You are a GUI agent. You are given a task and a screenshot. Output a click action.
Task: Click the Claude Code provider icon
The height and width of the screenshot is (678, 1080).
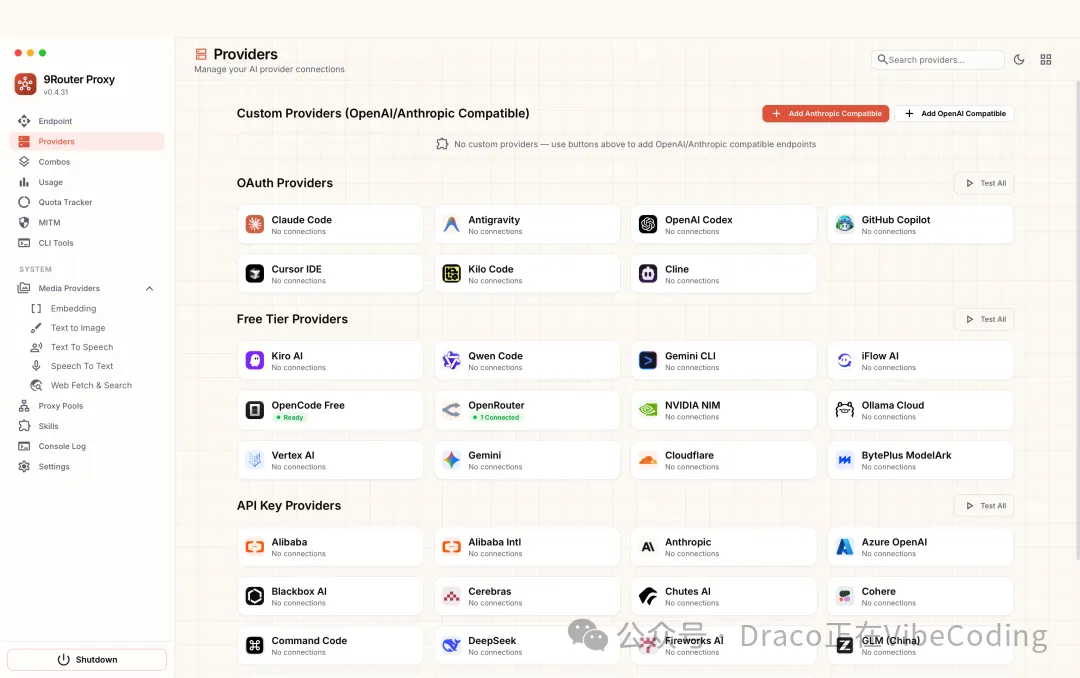[x=255, y=224]
